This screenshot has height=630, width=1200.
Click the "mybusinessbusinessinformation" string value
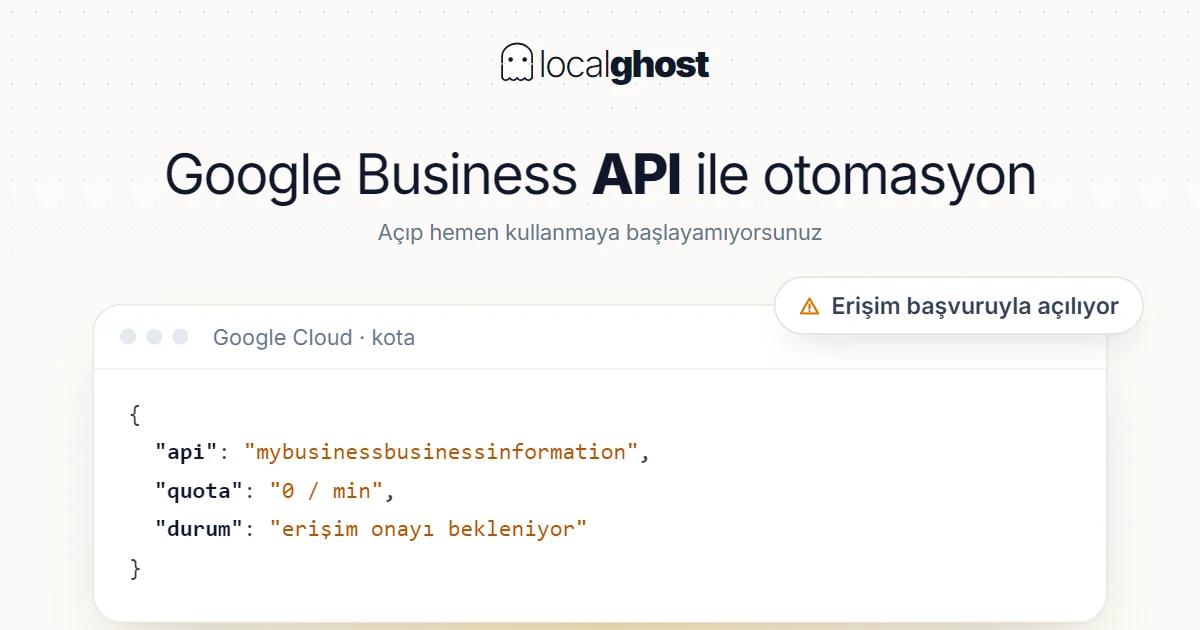click(441, 452)
